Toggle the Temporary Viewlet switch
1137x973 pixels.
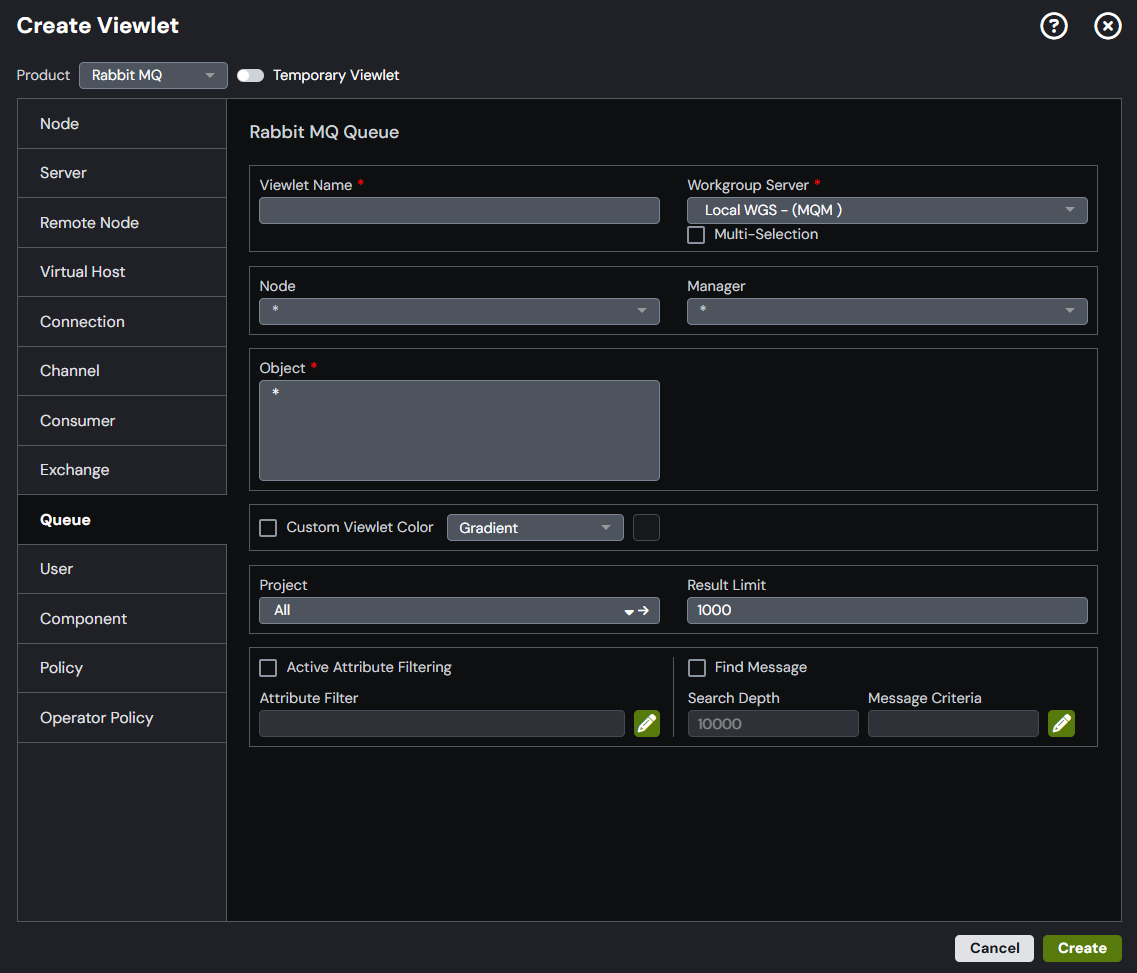[250, 75]
